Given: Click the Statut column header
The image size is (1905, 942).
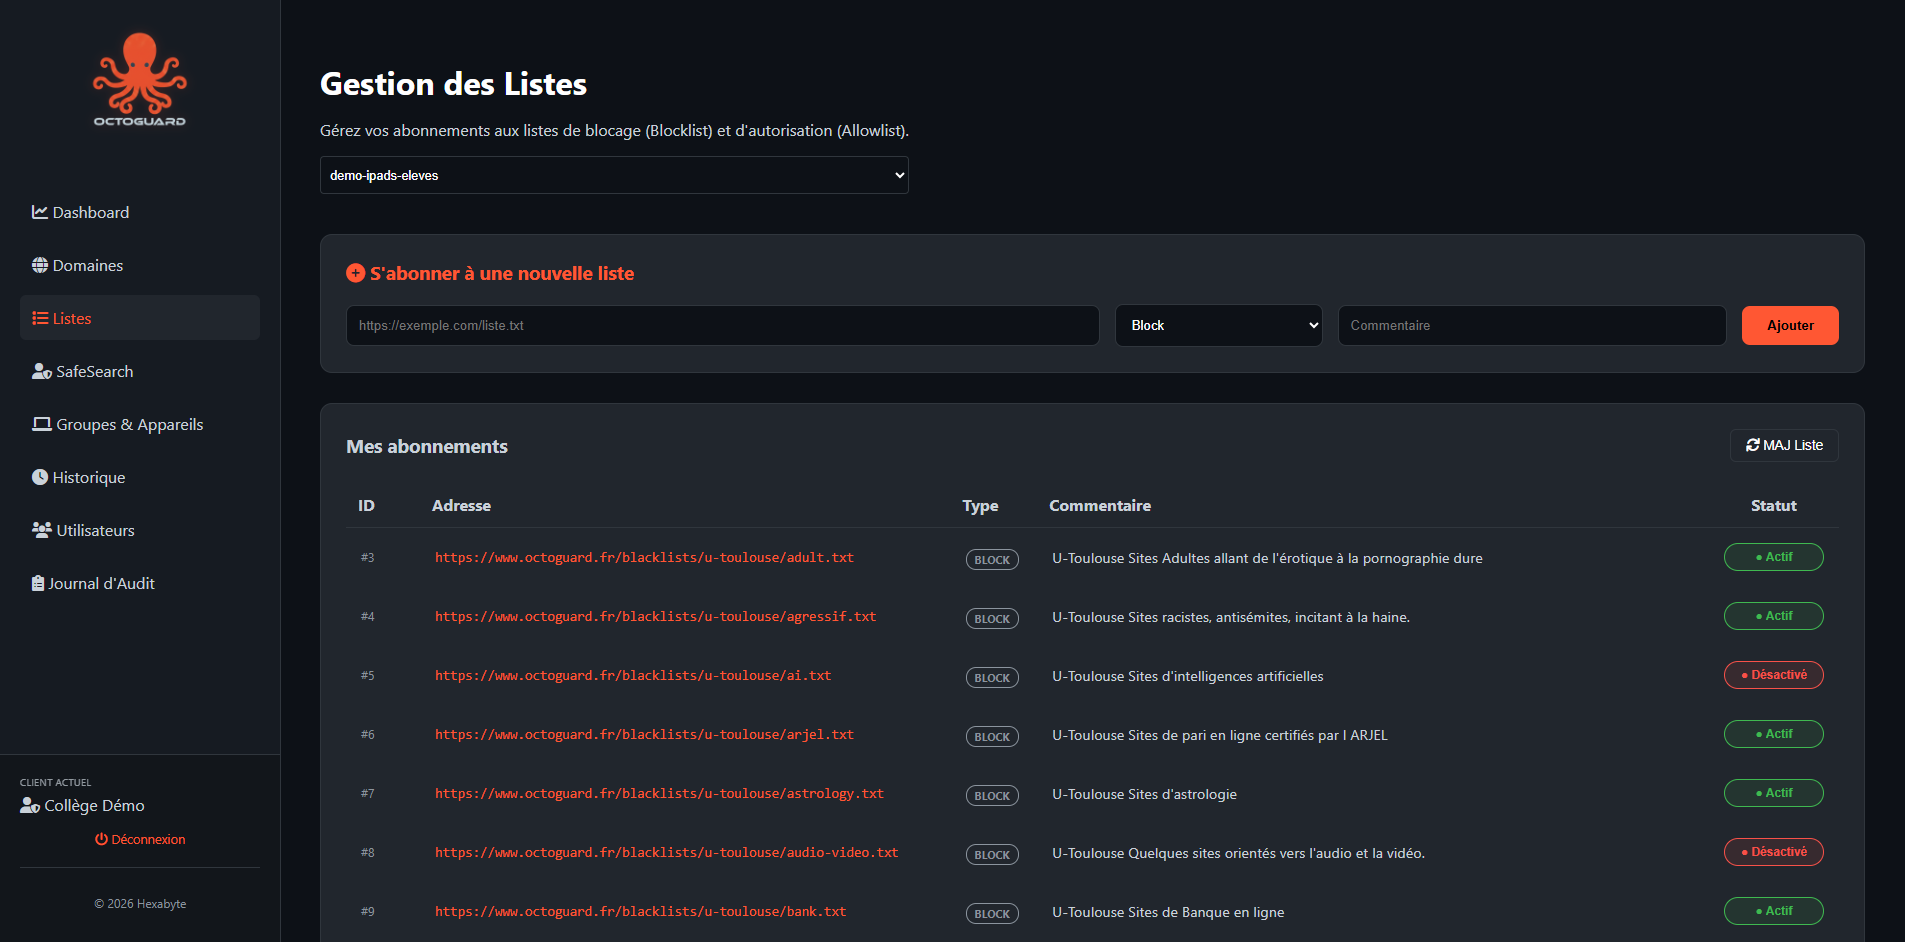Looking at the screenshot, I should pyautogui.click(x=1773, y=506).
